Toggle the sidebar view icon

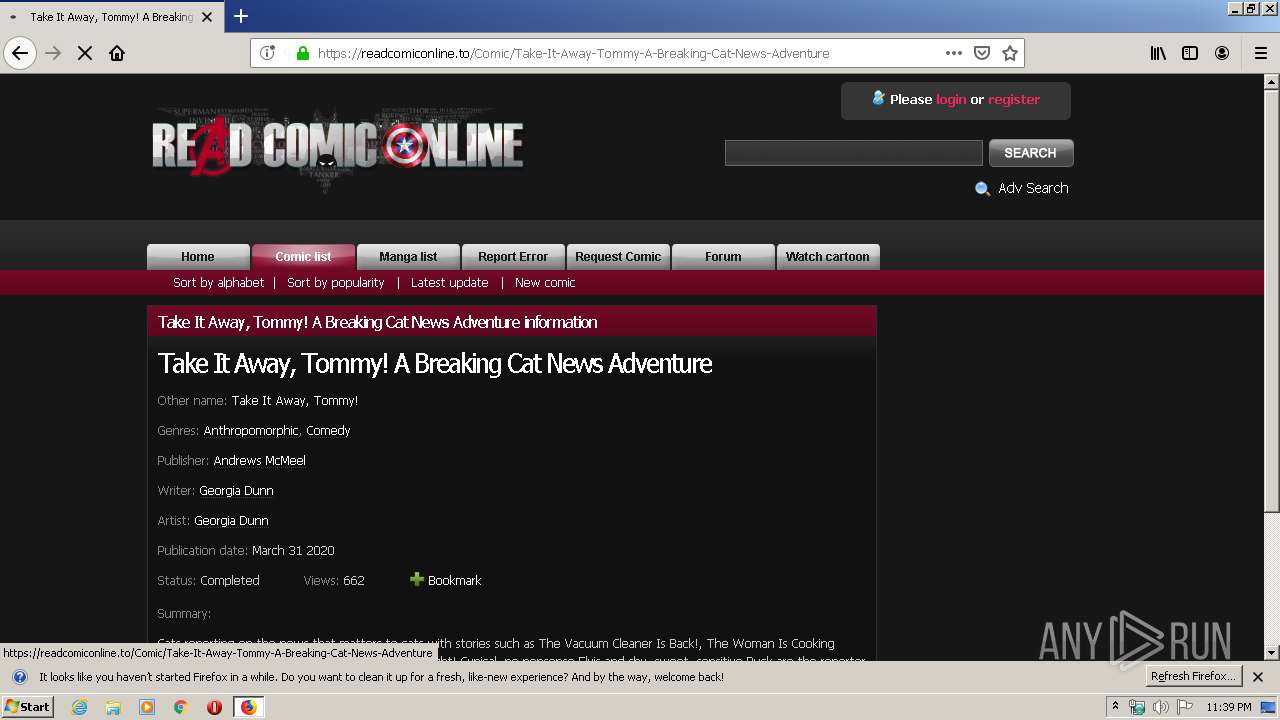(1190, 53)
